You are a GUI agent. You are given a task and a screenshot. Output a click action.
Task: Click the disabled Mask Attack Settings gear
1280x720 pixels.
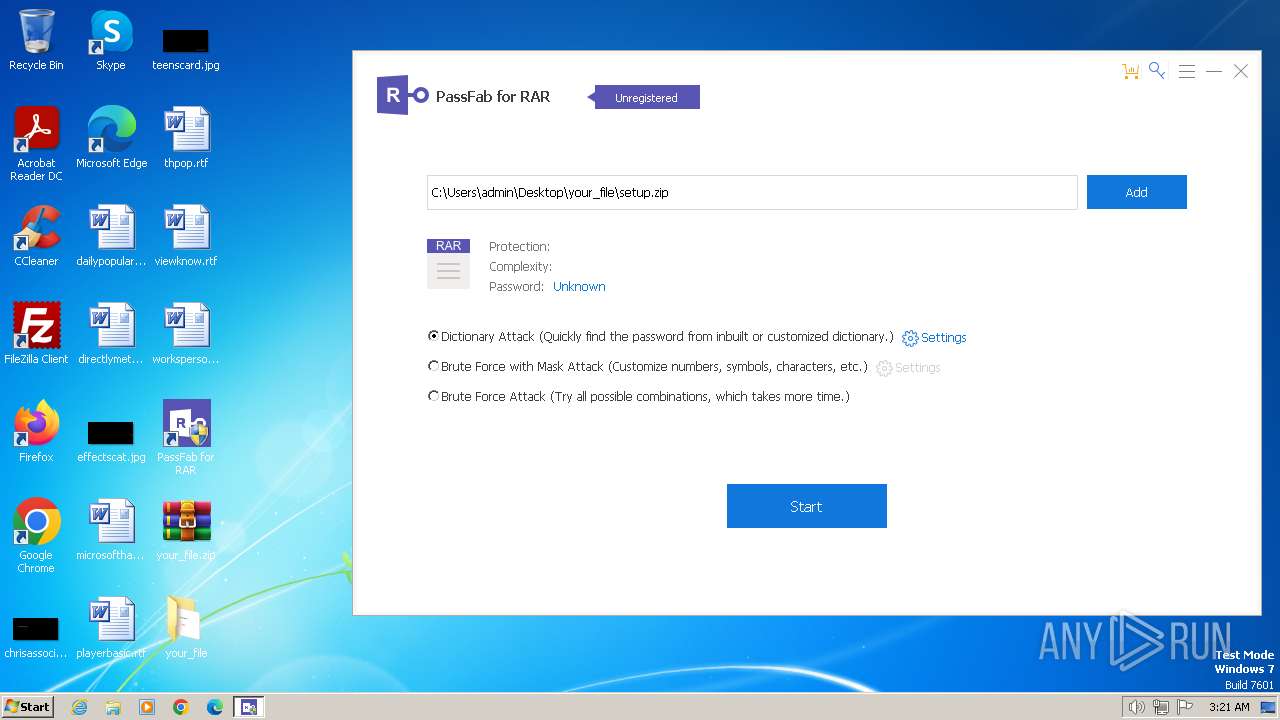tap(908, 368)
